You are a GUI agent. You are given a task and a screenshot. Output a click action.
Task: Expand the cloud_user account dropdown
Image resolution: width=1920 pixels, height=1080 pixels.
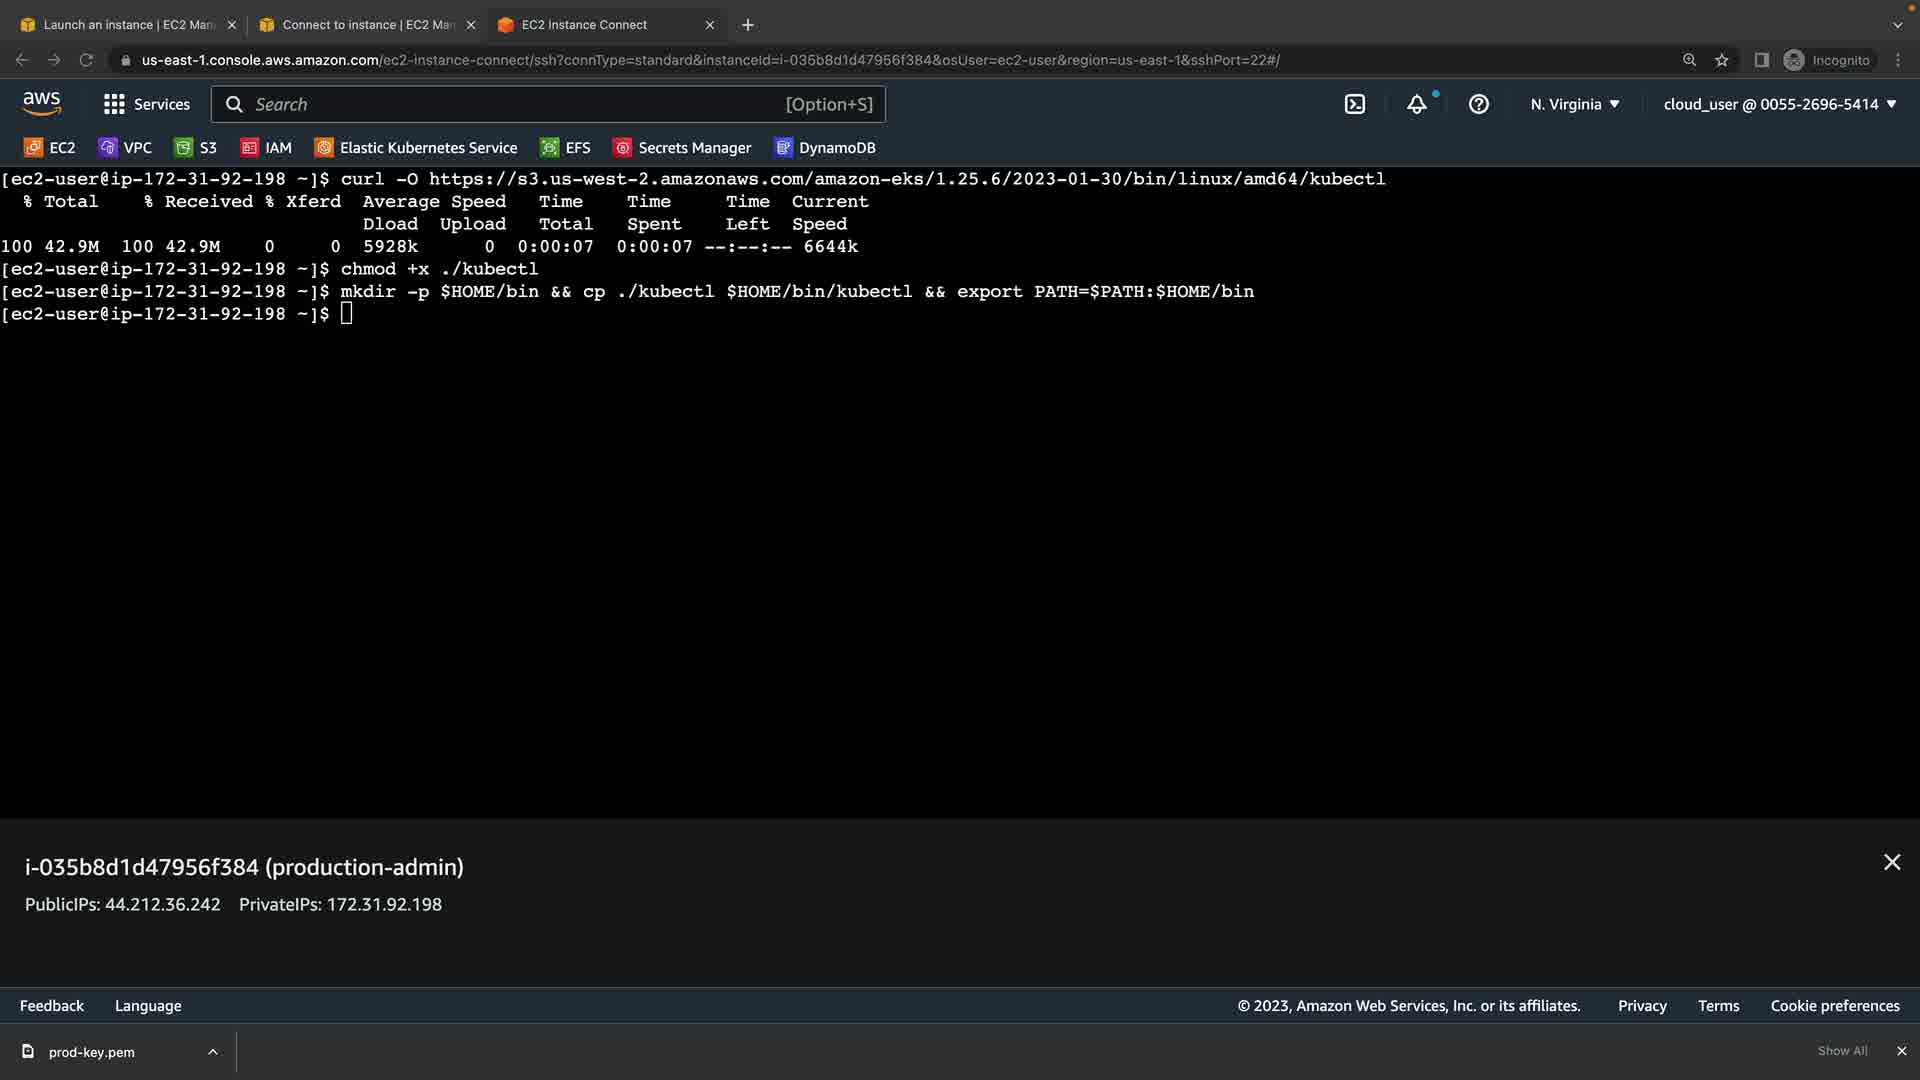(1779, 104)
